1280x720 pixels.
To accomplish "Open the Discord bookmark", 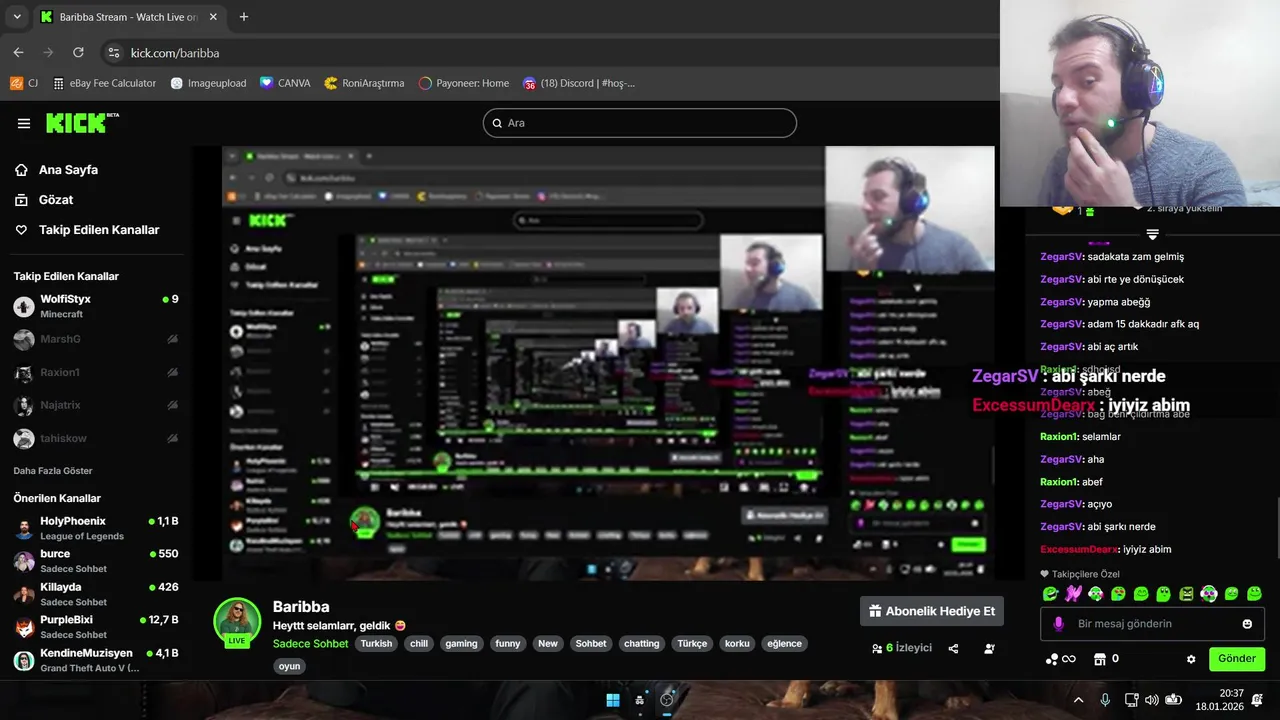I will [x=579, y=83].
